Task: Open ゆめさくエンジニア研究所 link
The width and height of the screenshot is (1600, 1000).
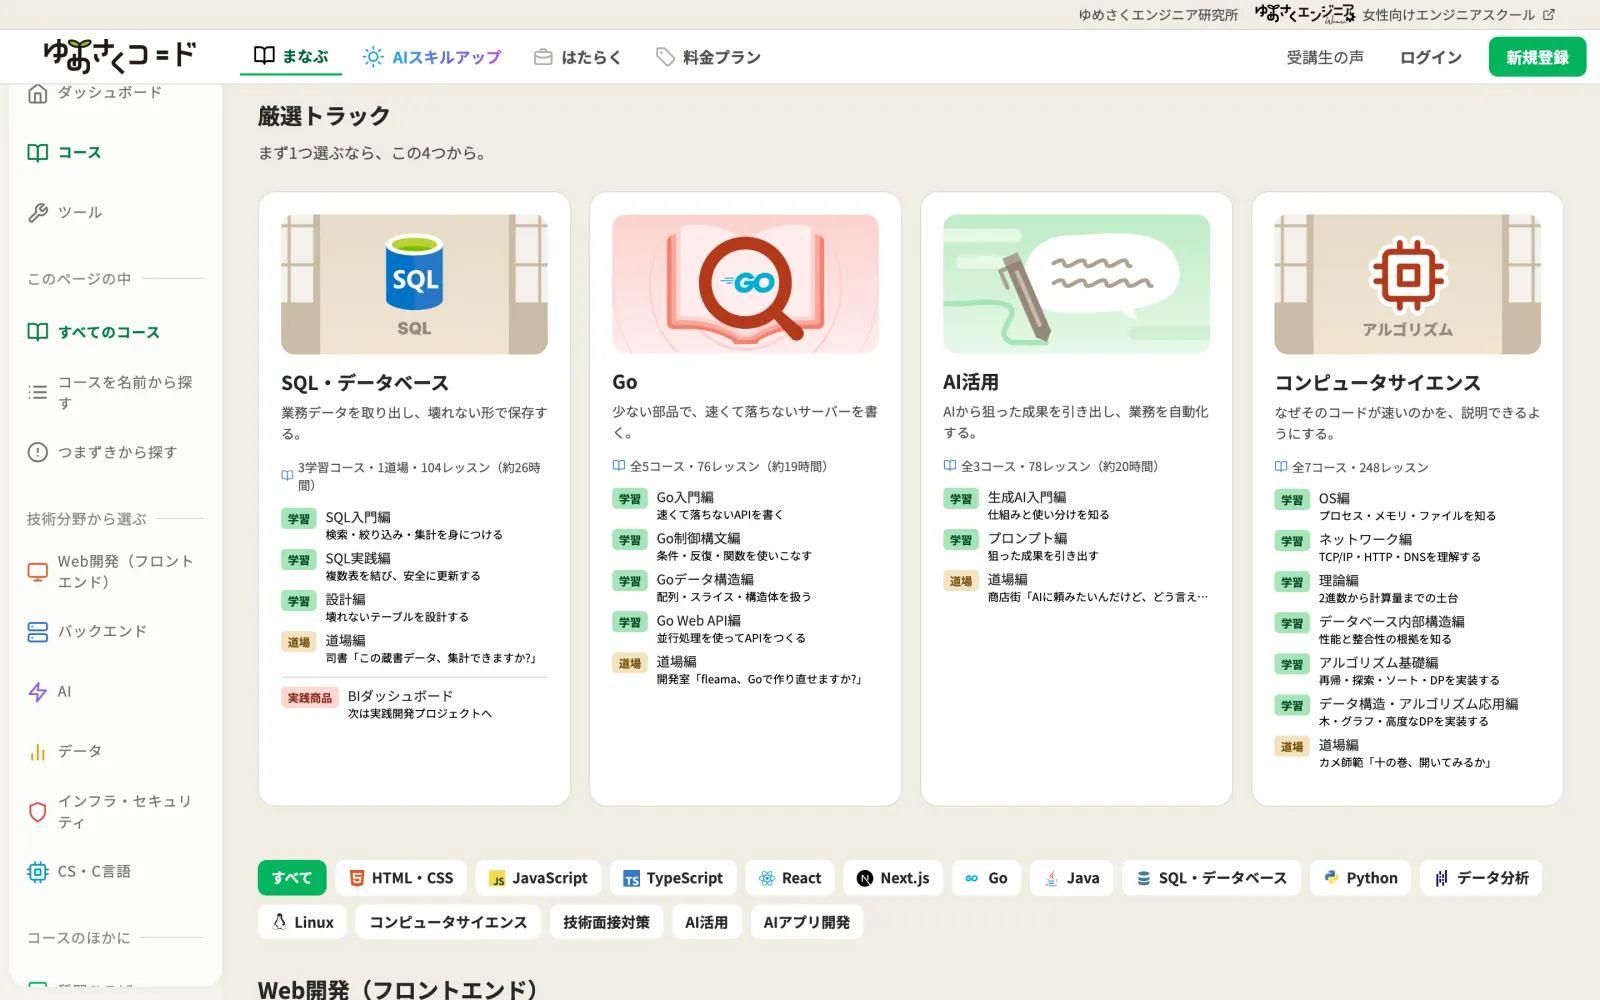Action: click(x=1158, y=15)
